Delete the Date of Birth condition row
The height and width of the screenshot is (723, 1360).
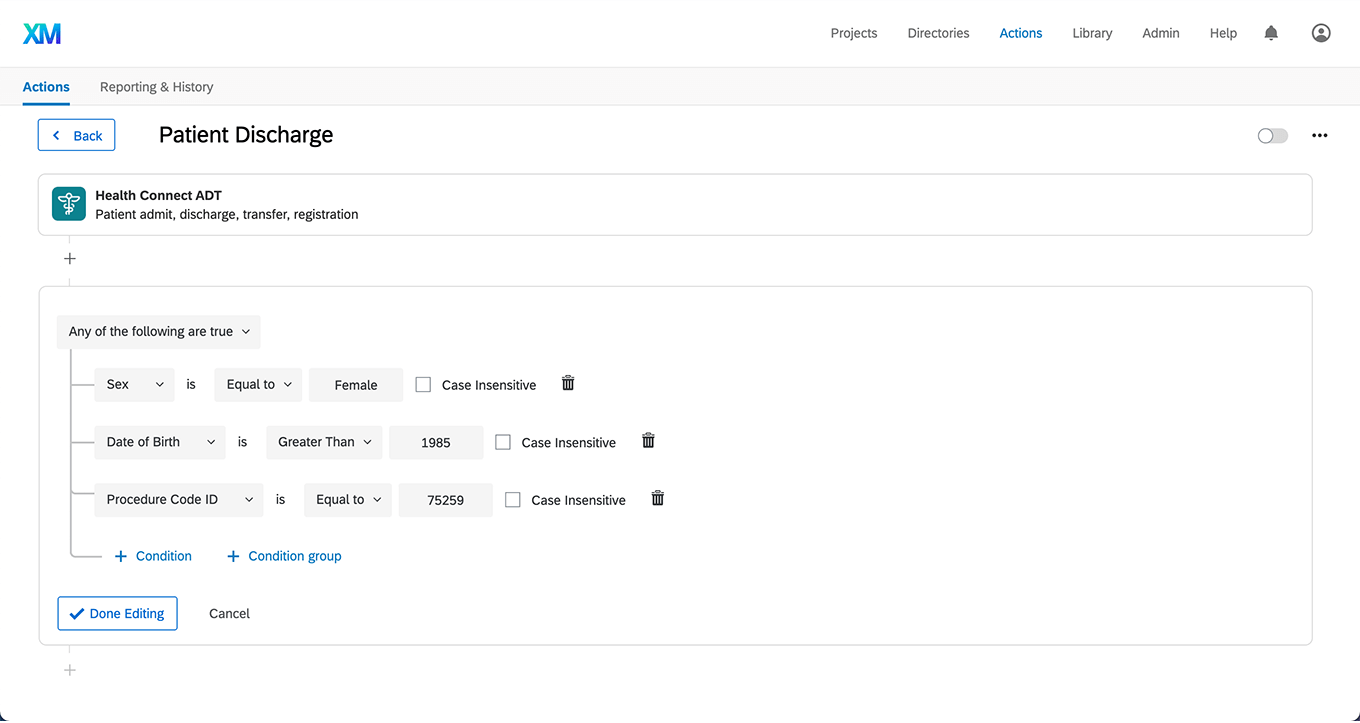[x=648, y=441]
